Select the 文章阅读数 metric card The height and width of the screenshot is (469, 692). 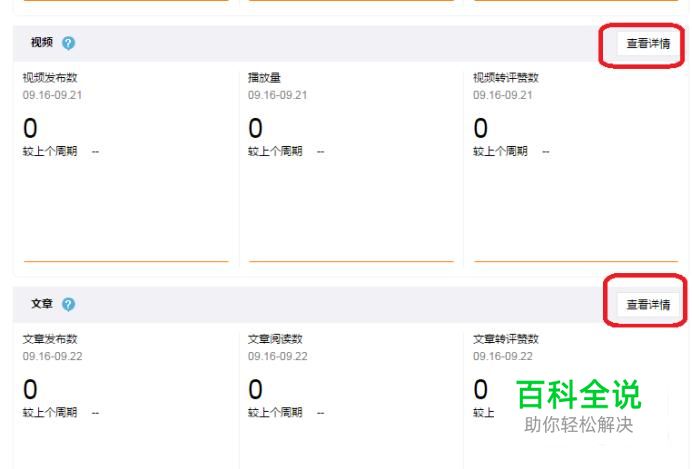click(x=351, y=396)
